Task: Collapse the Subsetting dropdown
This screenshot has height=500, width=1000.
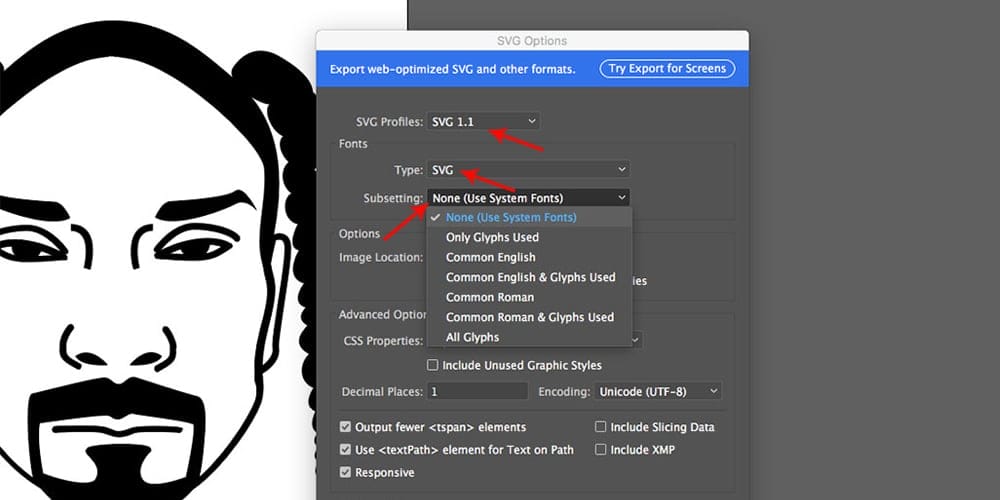Action: click(529, 198)
